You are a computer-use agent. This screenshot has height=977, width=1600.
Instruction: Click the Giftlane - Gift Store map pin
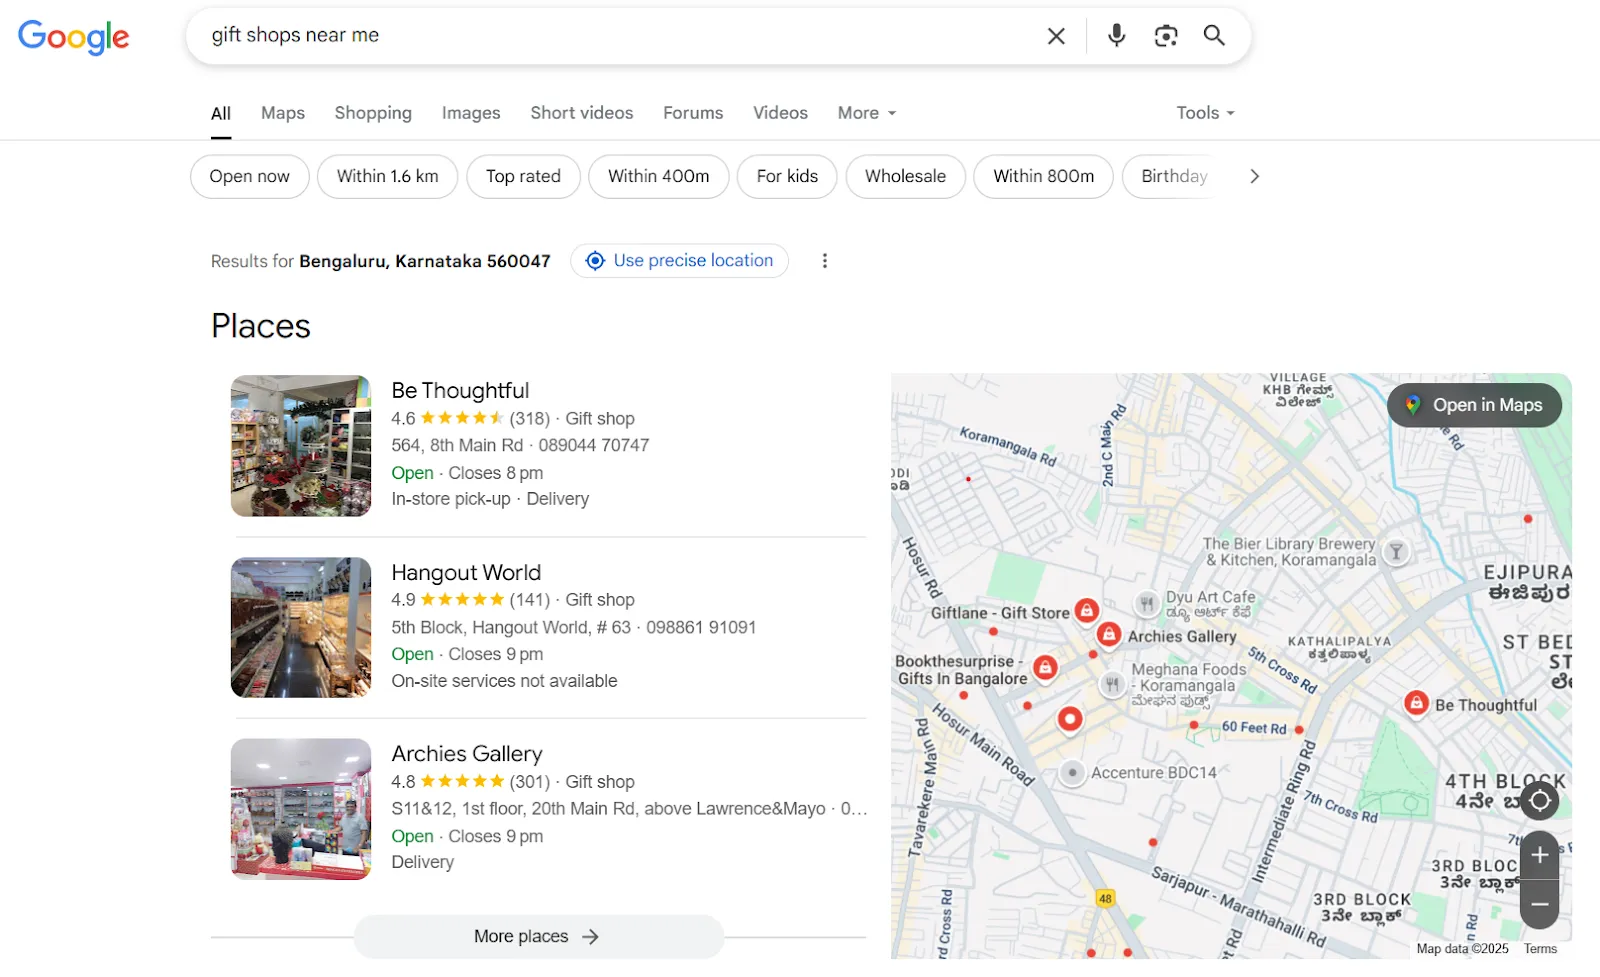click(1087, 610)
